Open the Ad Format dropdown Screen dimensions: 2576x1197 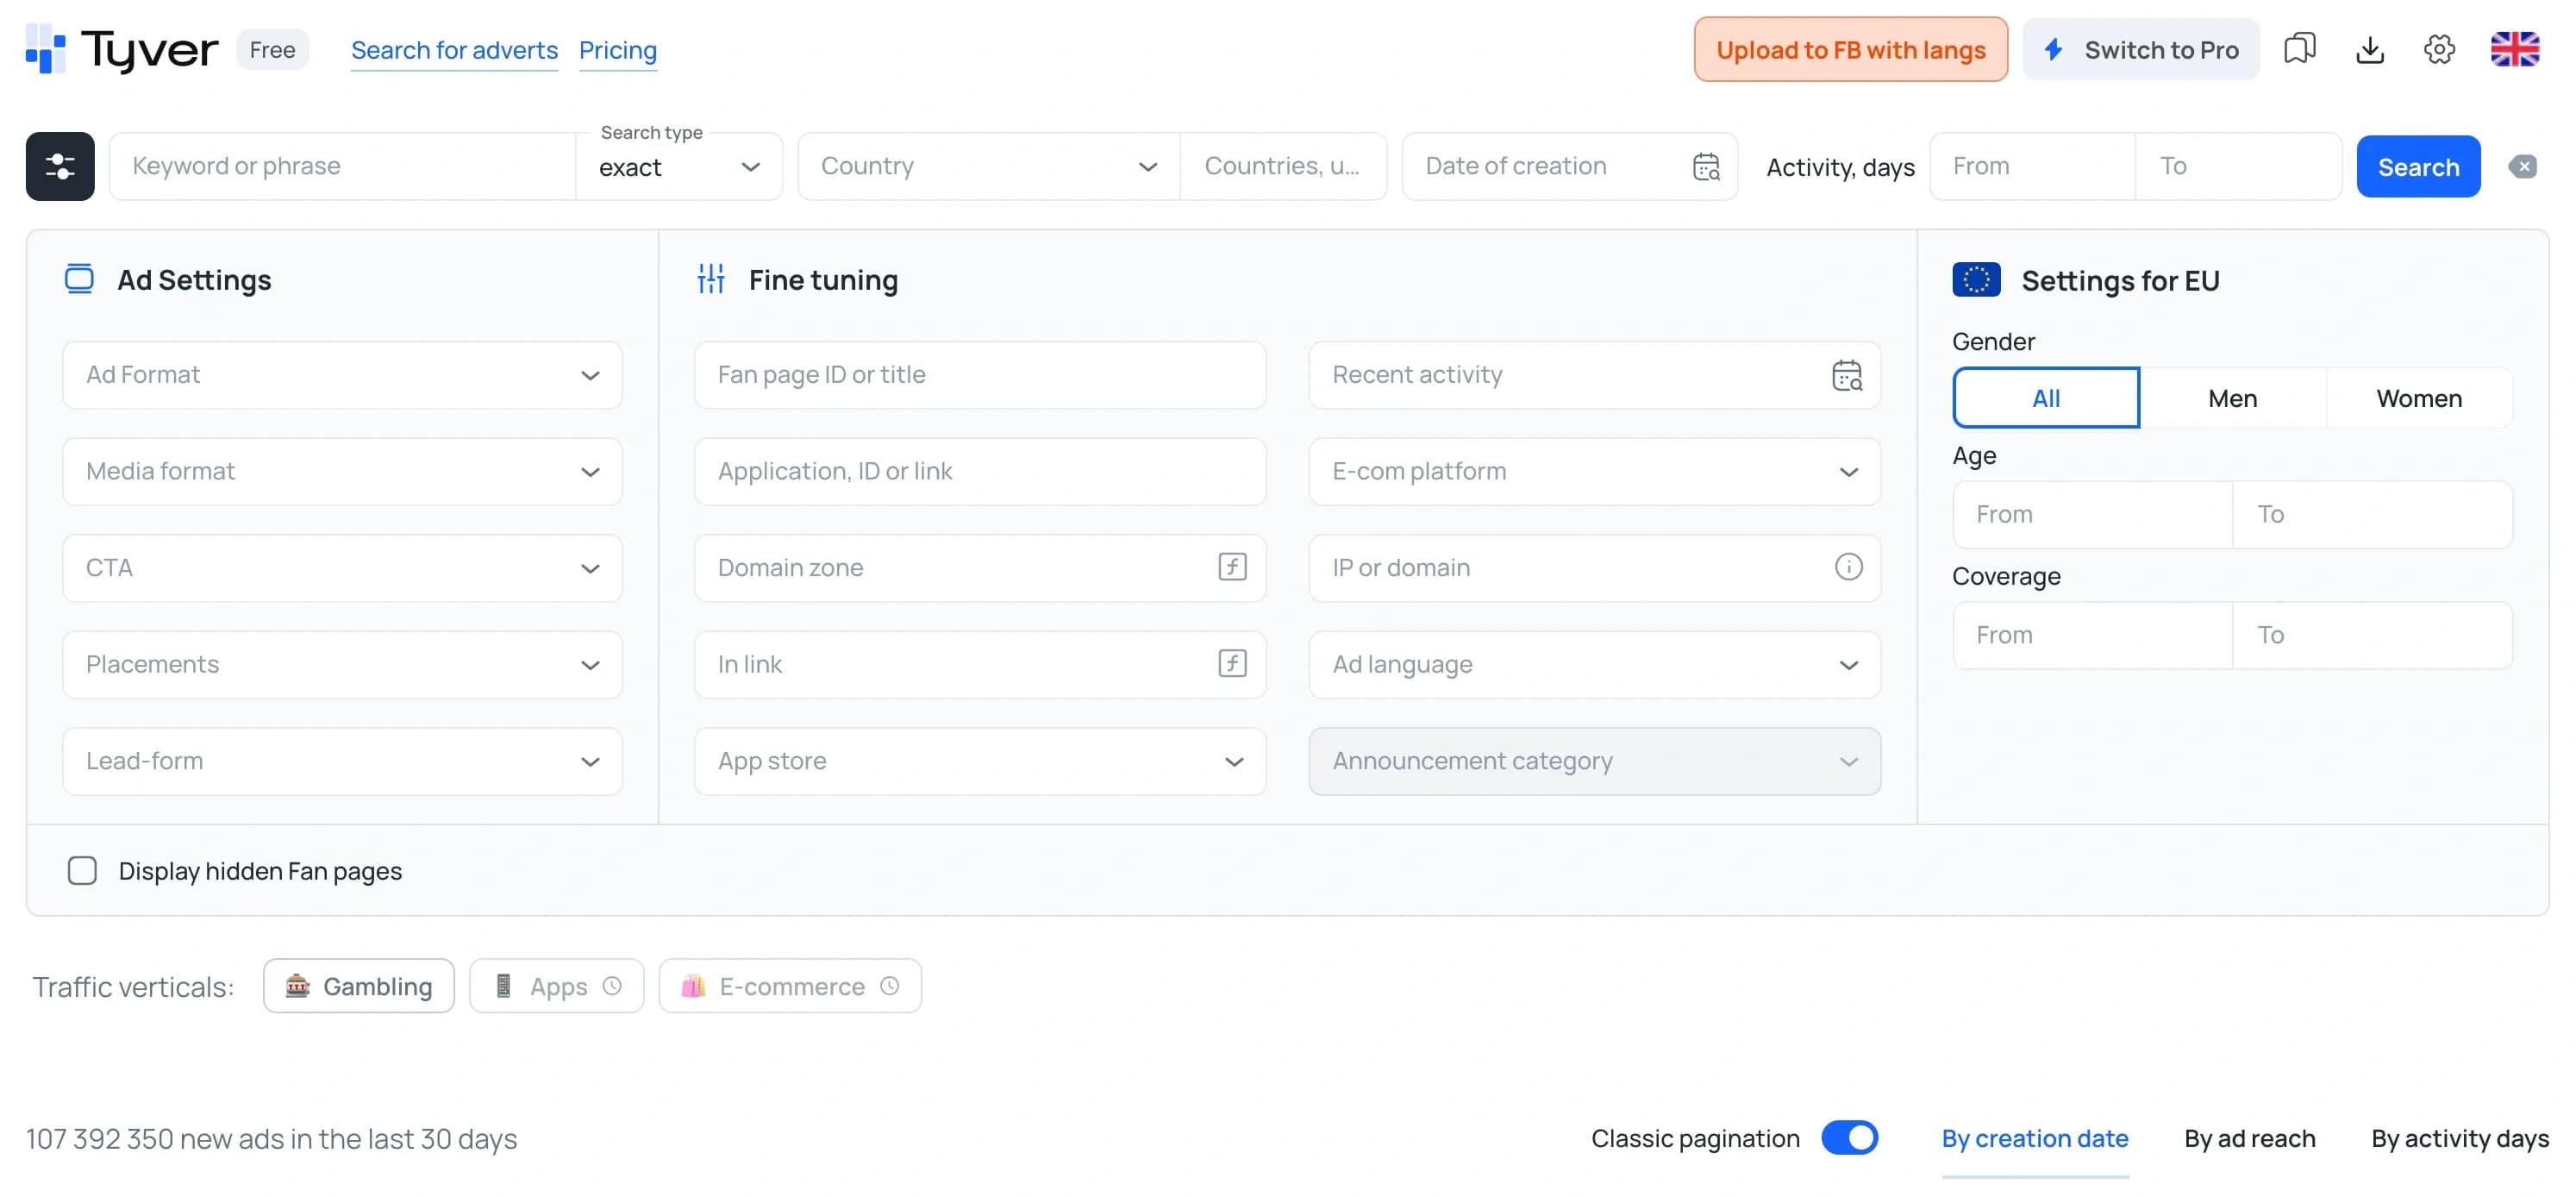pyautogui.click(x=342, y=375)
